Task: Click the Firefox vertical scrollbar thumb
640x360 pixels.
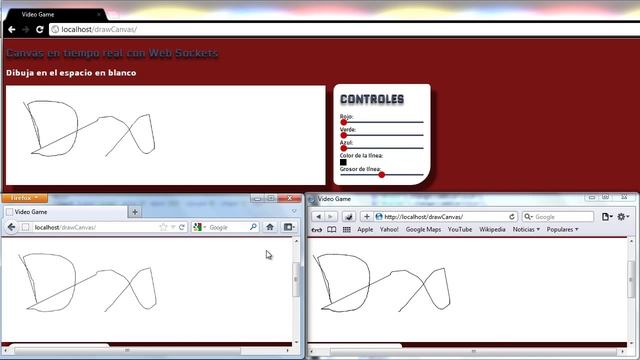Action: pos(296,280)
